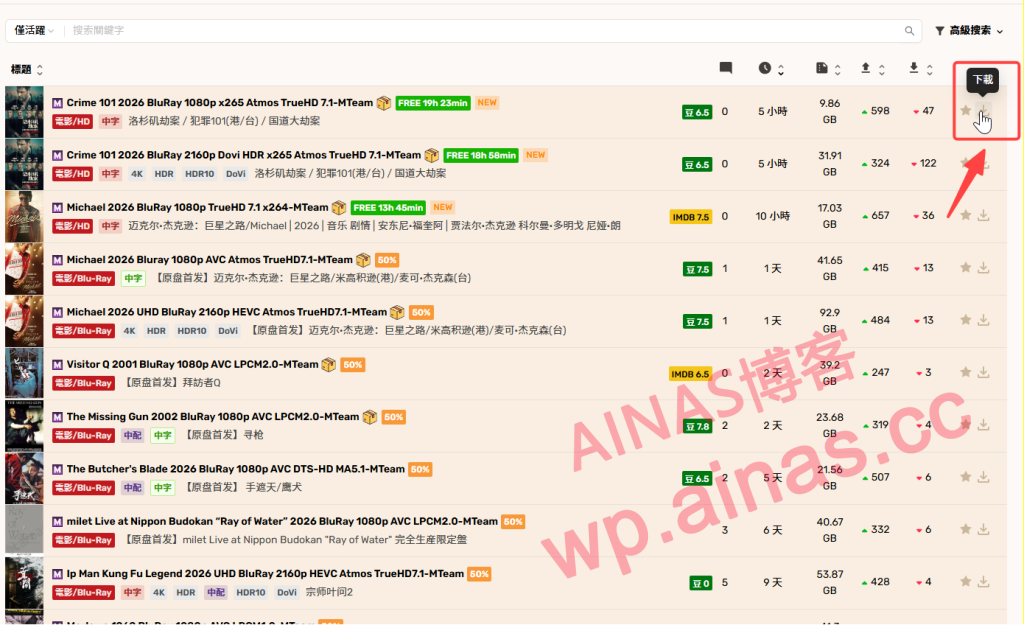1024x625 pixels.
Task: Click 電影/HD tag in Michael TrueHD x264 row
Action: (x=72, y=226)
